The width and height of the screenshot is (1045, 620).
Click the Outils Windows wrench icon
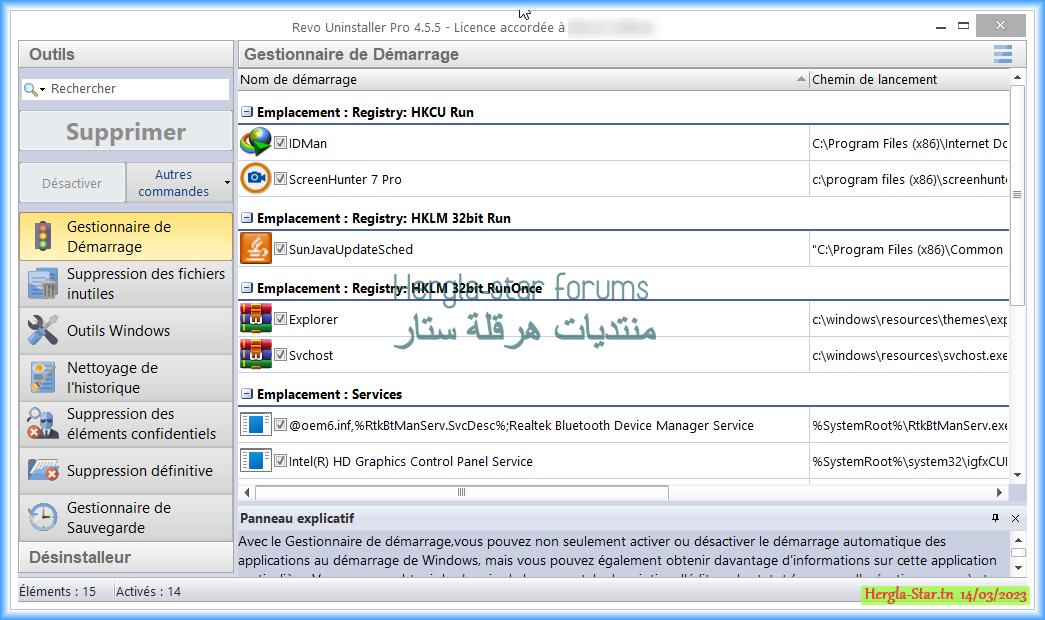tap(43, 330)
